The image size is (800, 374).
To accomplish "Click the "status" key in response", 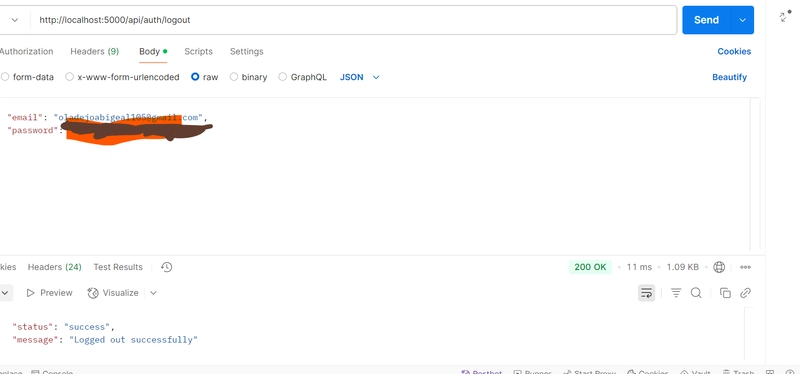I will click(x=33, y=327).
